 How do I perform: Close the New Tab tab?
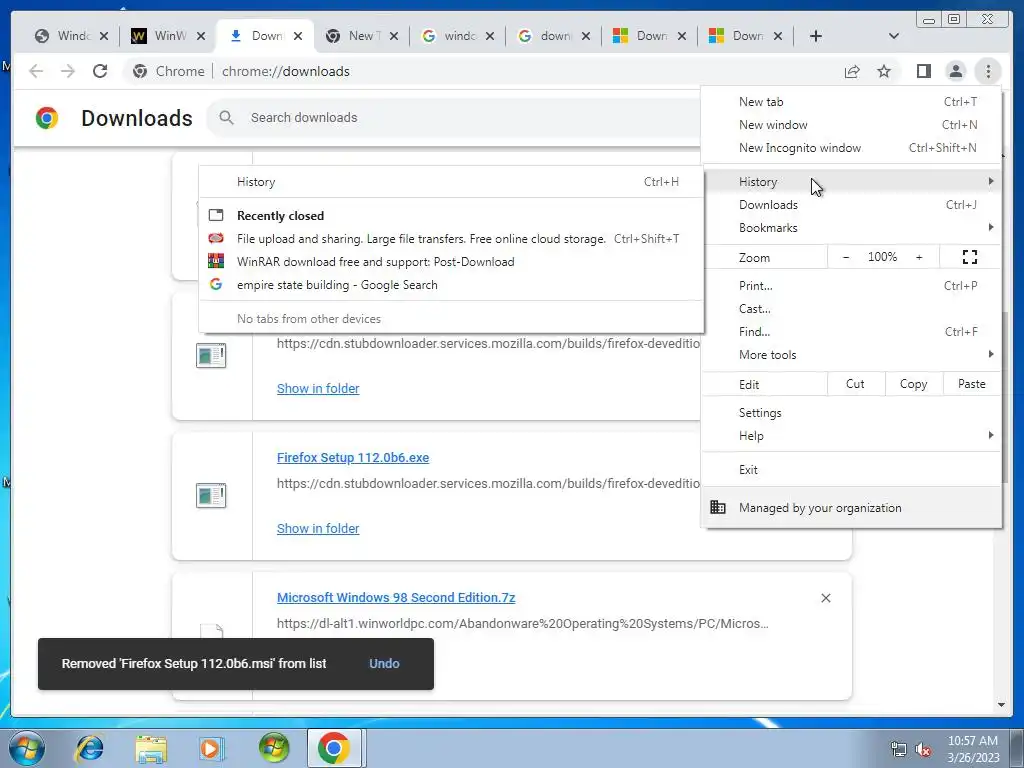point(394,36)
